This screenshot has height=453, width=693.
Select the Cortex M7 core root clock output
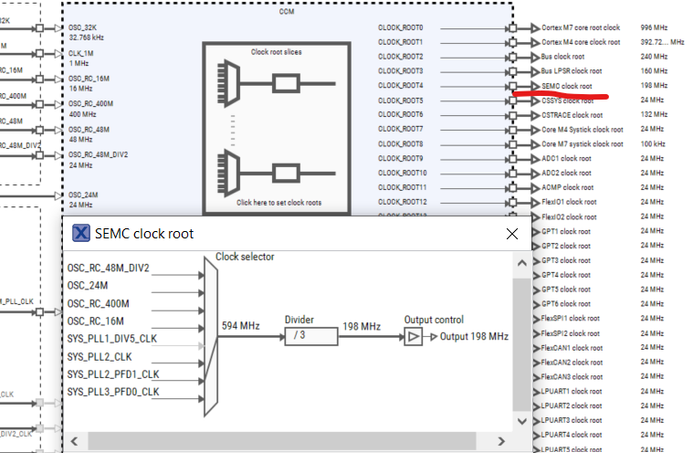(x=581, y=27)
